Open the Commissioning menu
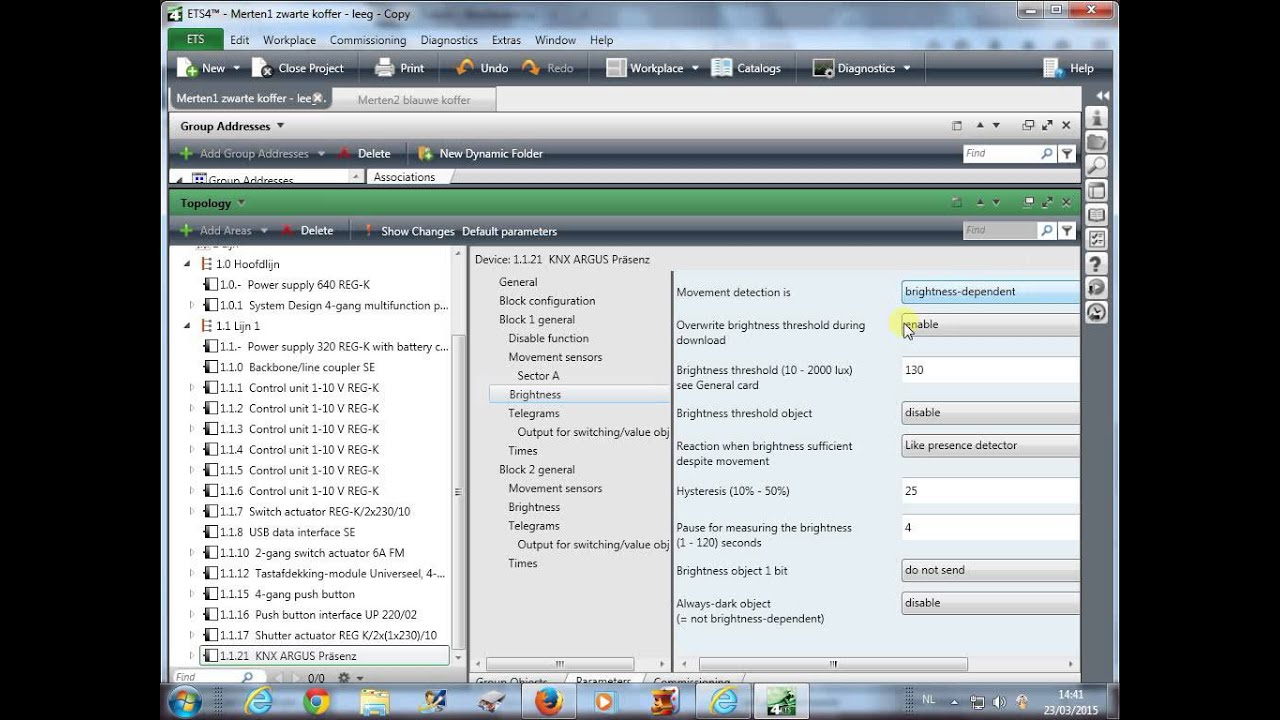This screenshot has height=720, width=1280. pyautogui.click(x=368, y=40)
